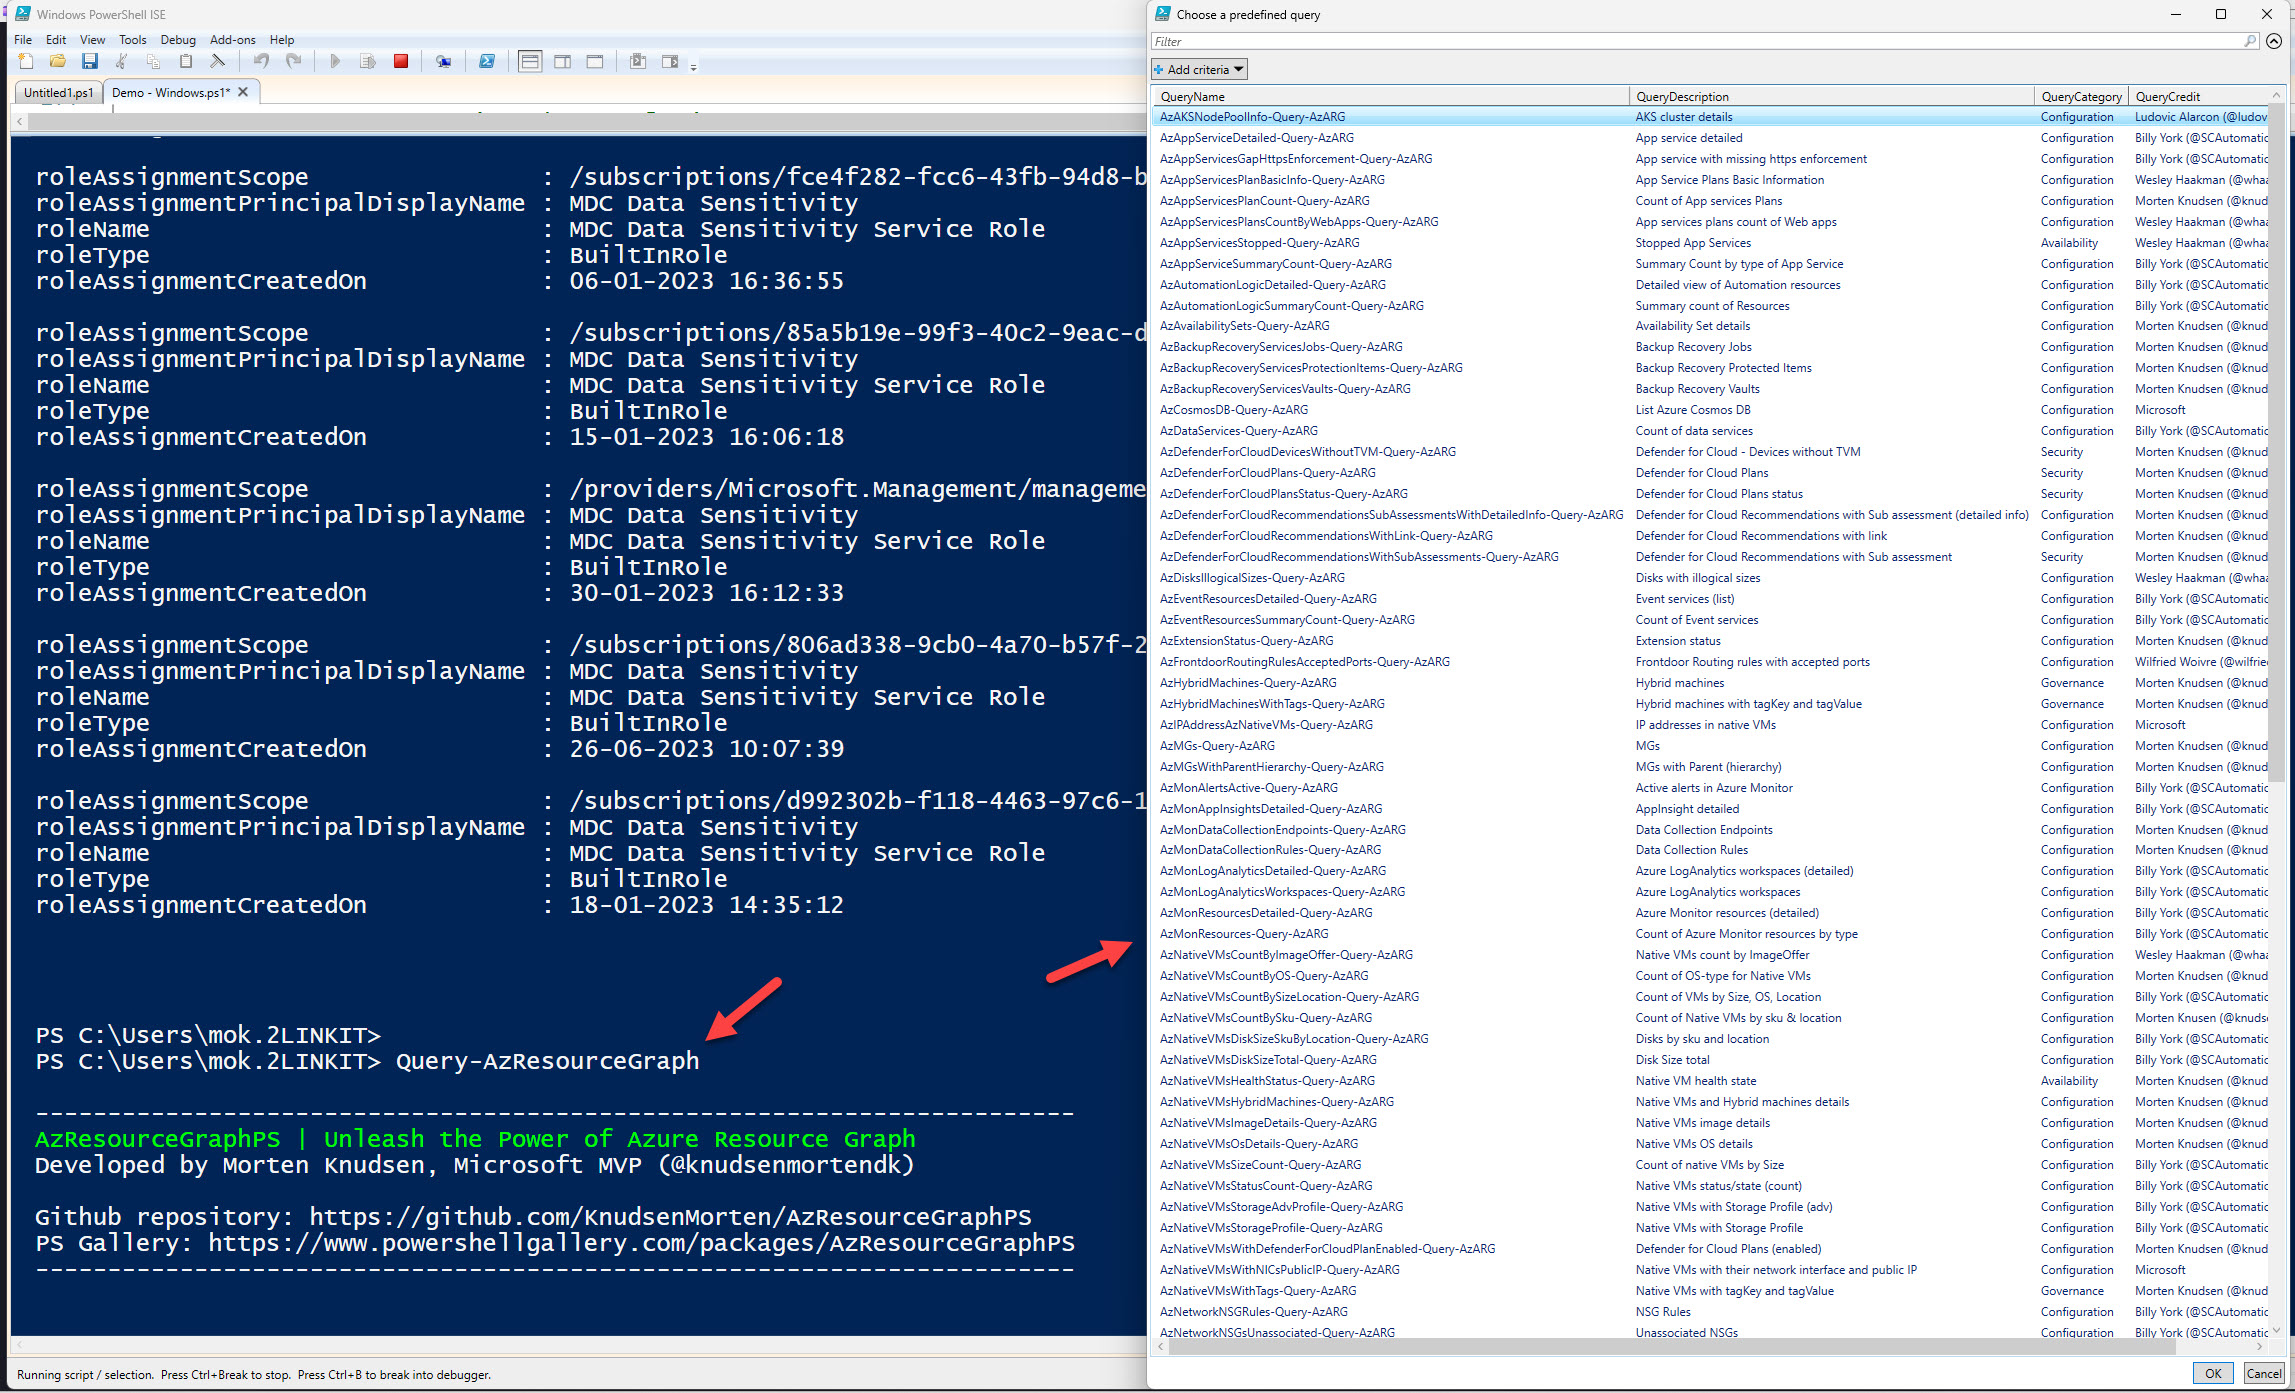This screenshot has height=1393, width=2295.
Task: Toggle Show Script Pane Right layout
Action: pyautogui.click(x=563, y=62)
